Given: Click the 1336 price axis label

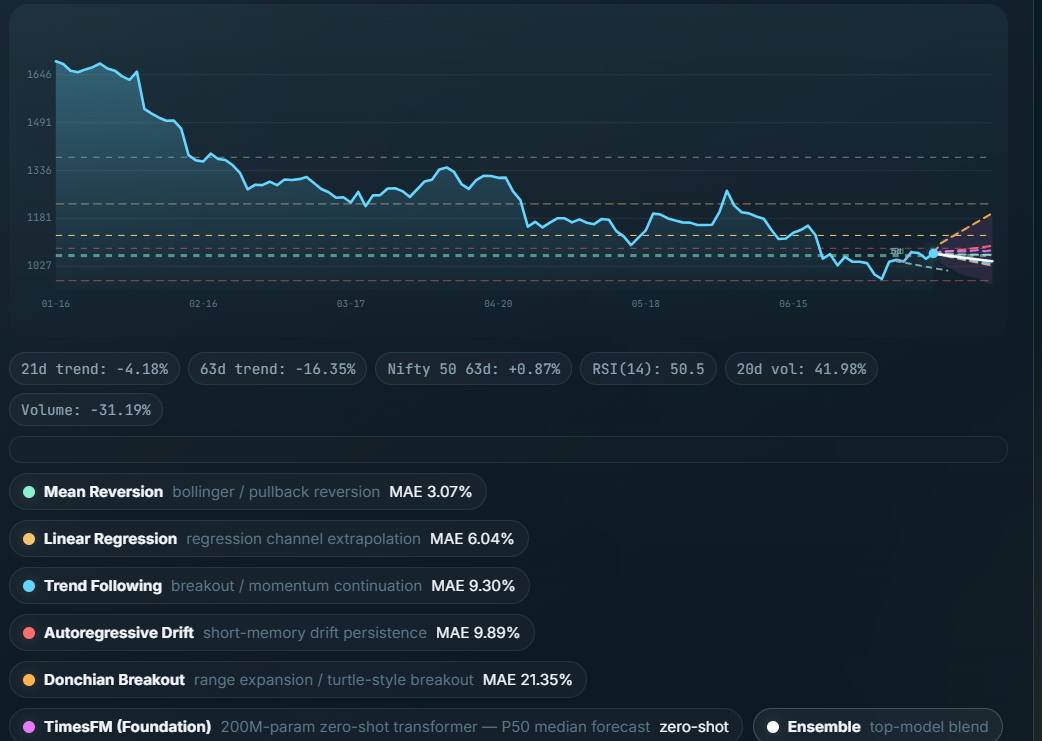Looking at the screenshot, I should click(39, 170).
